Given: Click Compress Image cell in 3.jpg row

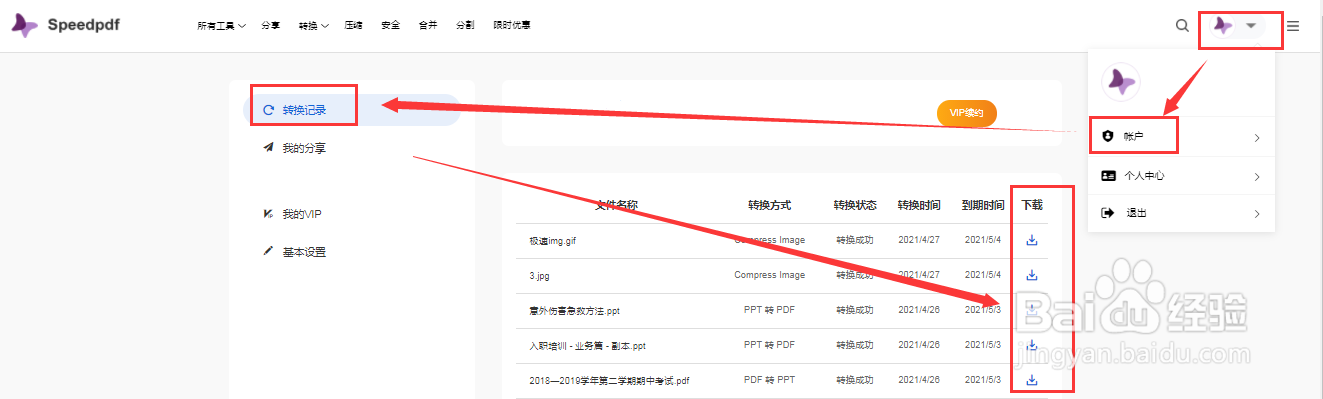Looking at the screenshot, I should click(x=769, y=275).
